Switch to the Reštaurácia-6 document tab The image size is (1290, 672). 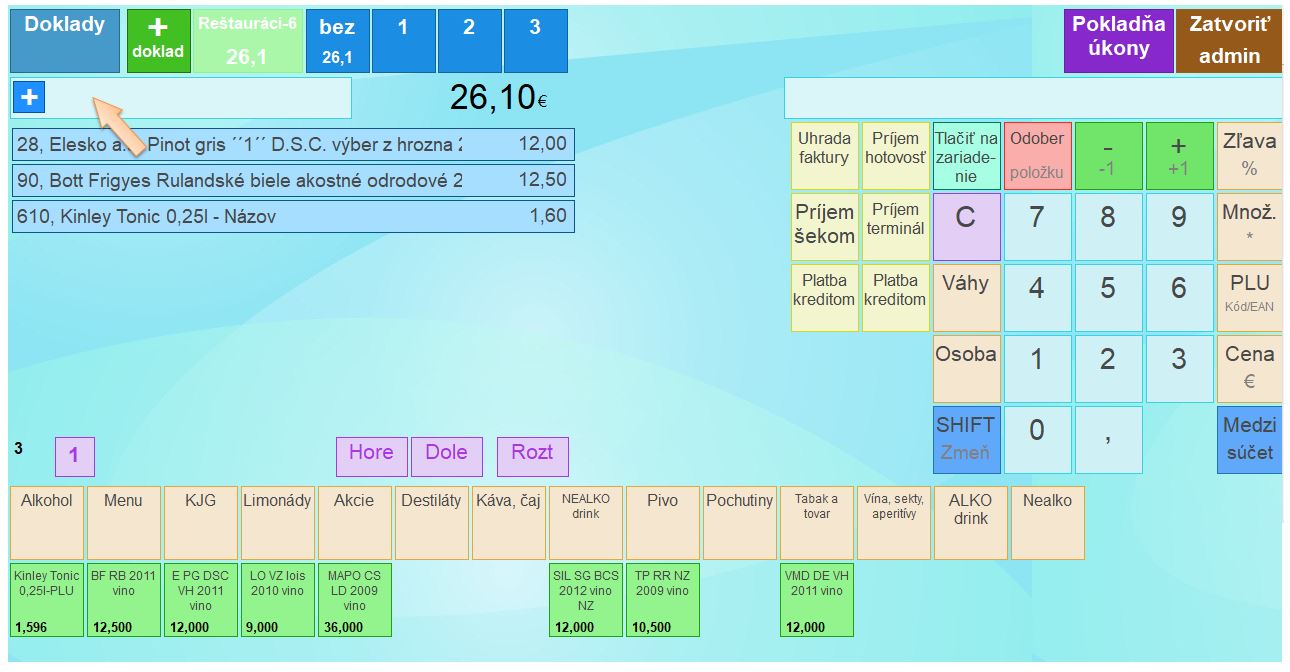coord(247,41)
